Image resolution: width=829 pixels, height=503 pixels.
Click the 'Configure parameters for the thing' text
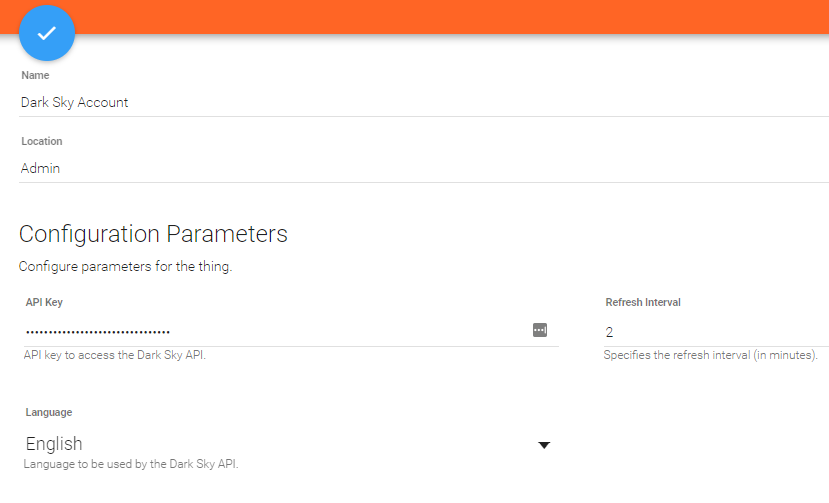[x=125, y=267]
